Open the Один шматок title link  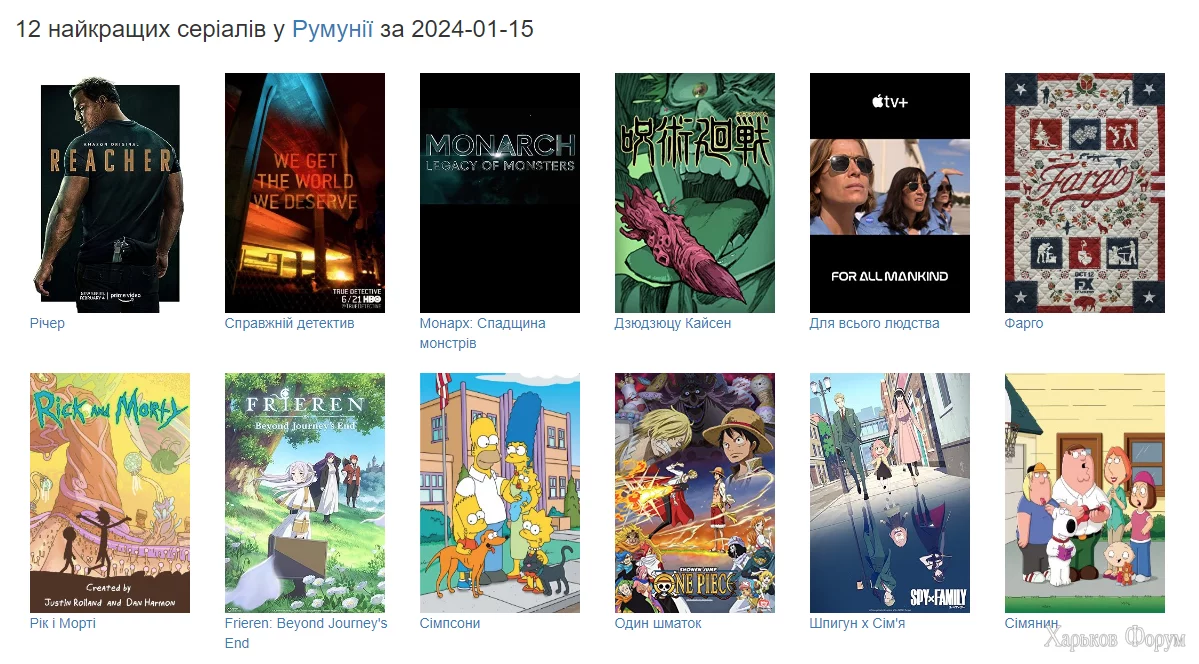(x=658, y=623)
